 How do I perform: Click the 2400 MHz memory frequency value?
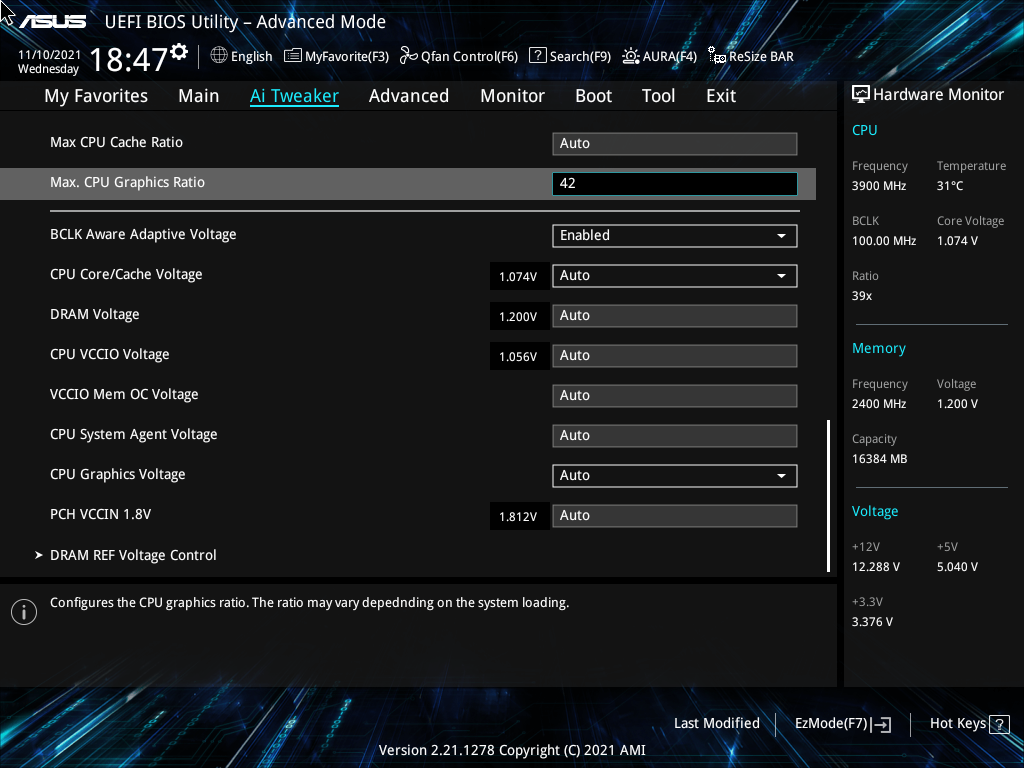pyautogui.click(x=878, y=404)
